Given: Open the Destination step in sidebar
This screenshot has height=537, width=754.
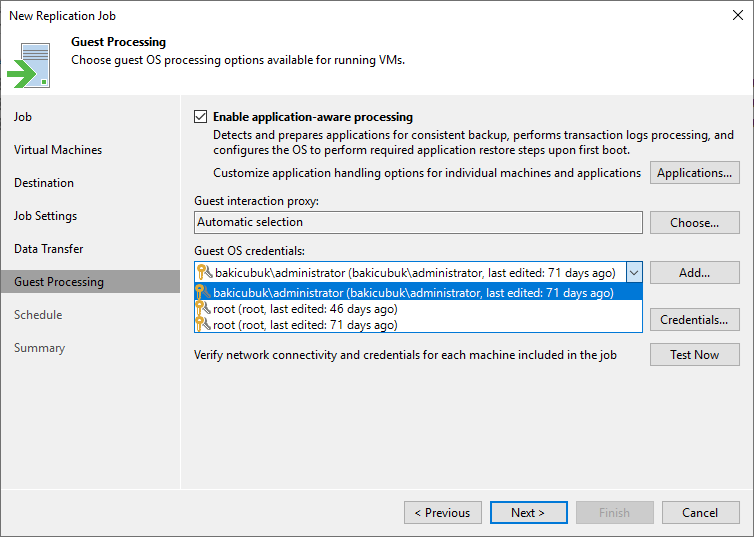Looking at the screenshot, I should coord(44,183).
